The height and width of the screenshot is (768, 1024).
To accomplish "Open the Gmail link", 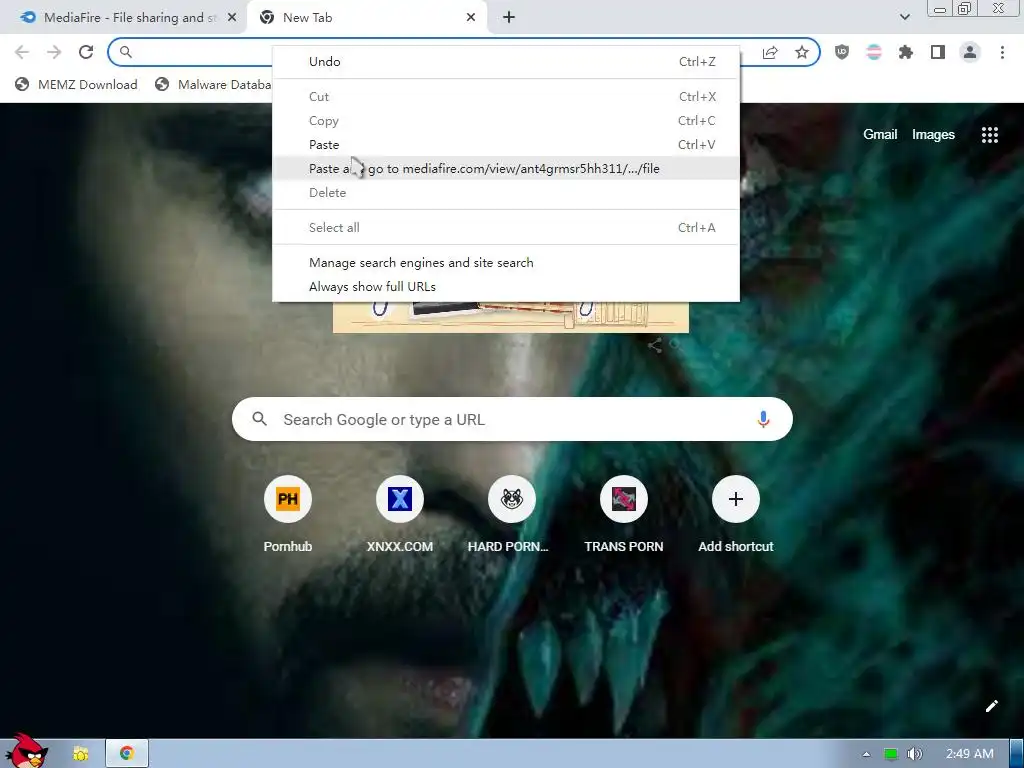I will (x=880, y=135).
